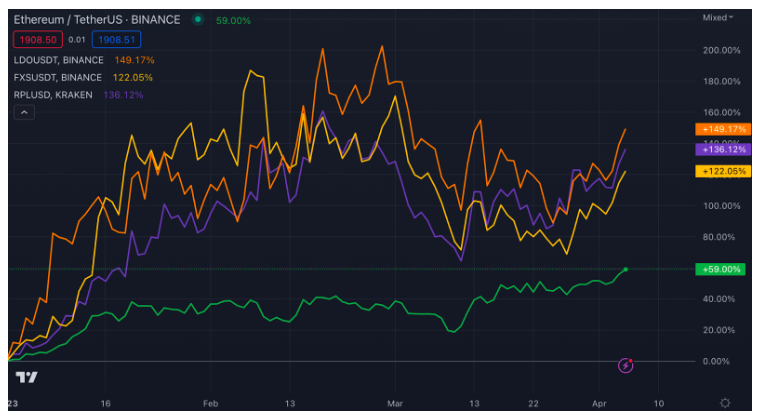Click the 180.00% axis label
Viewport: 757px width, 415px height.
coord(721,82)
